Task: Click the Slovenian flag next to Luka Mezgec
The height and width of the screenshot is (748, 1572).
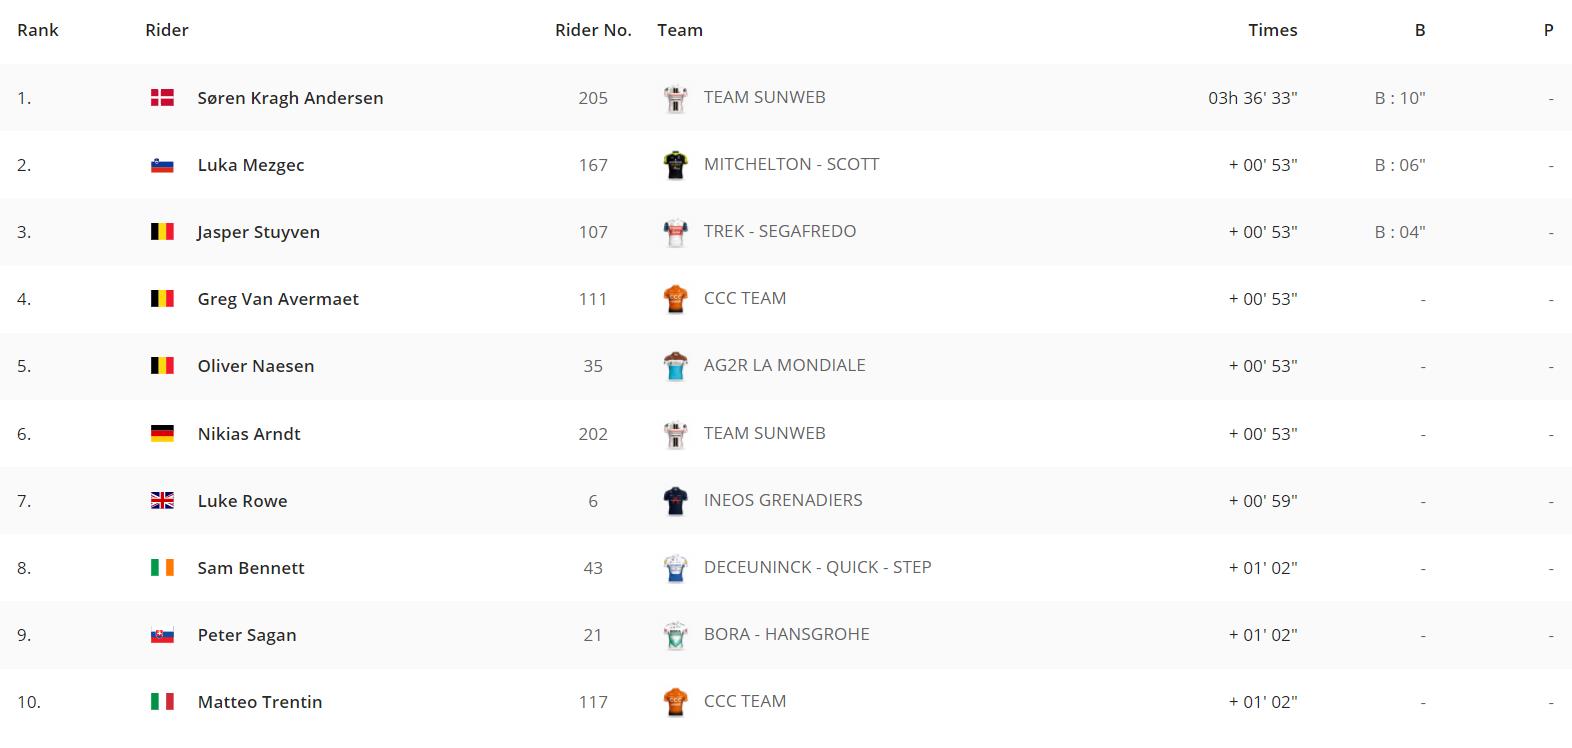Action: tap(162, 165)
